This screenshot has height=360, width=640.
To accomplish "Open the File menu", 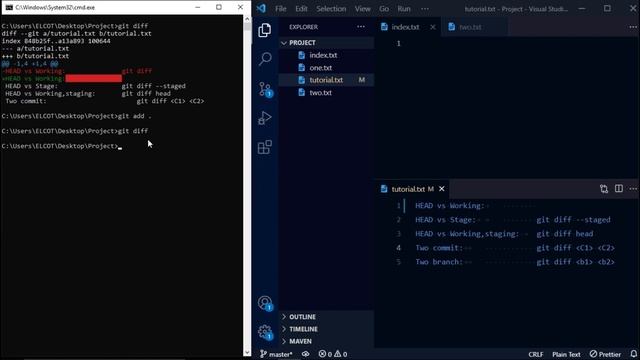I will click(280, 9).
